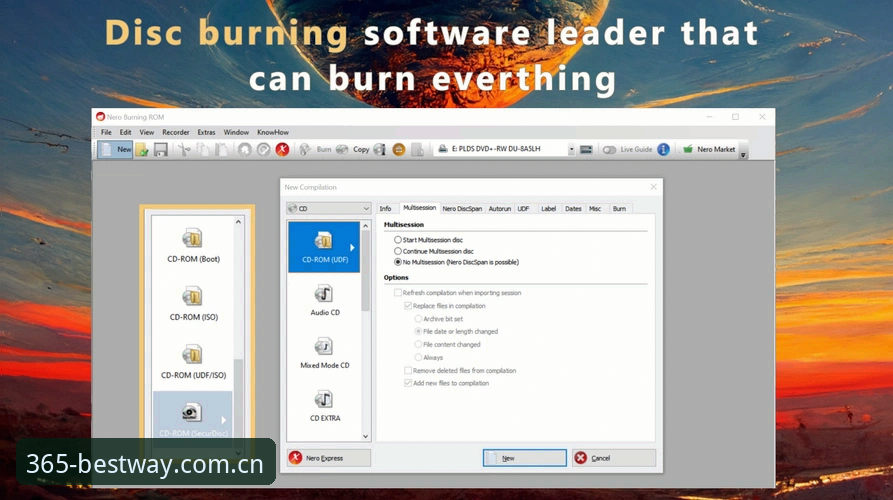893x500 pixels.
Task: Select Archive bit set radio option
Action: 439,319
